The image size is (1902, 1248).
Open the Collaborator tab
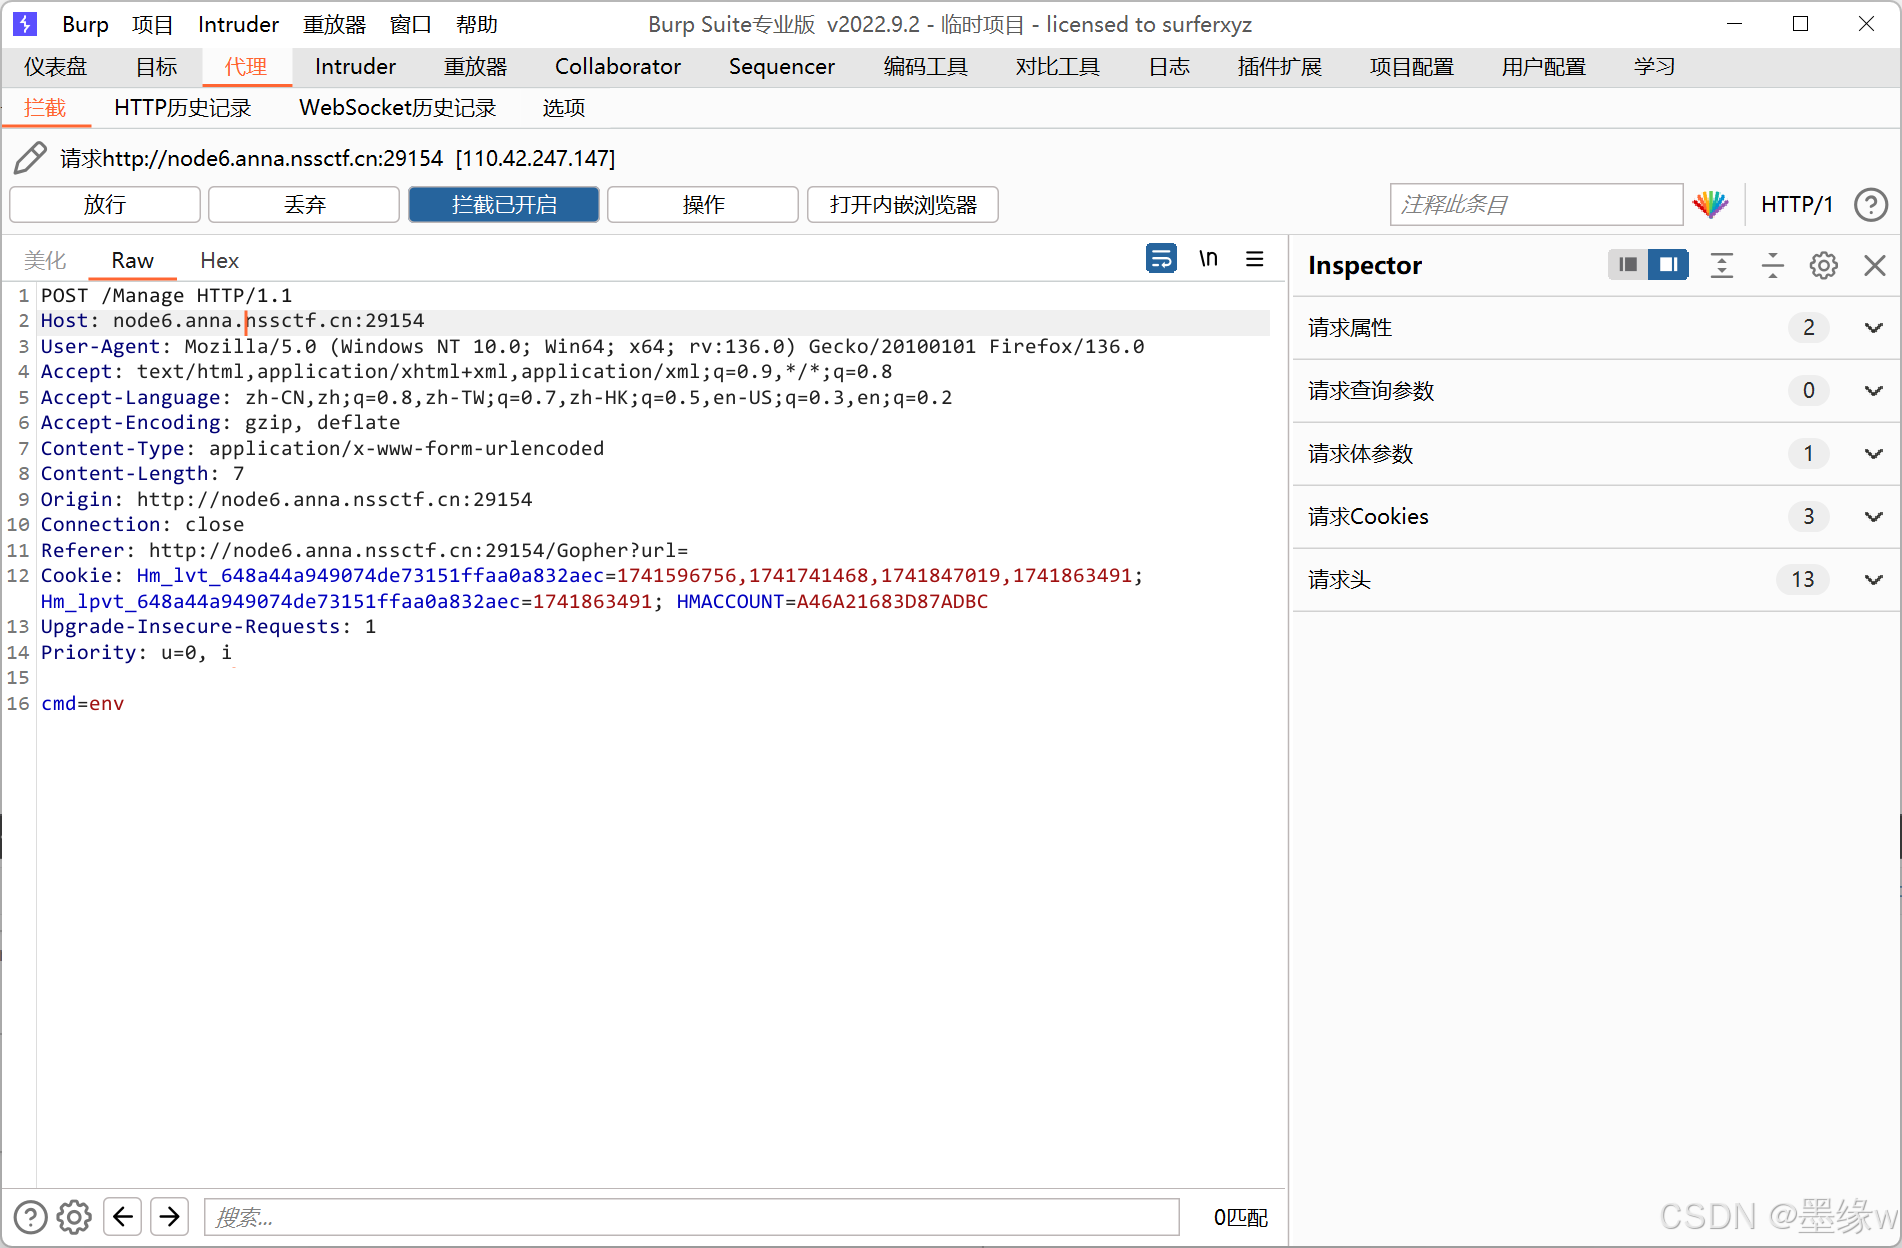618,66
